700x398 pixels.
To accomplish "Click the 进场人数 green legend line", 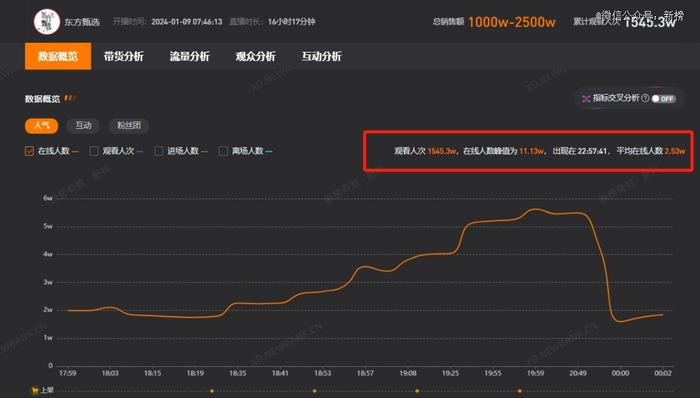I will pos(204,152).
